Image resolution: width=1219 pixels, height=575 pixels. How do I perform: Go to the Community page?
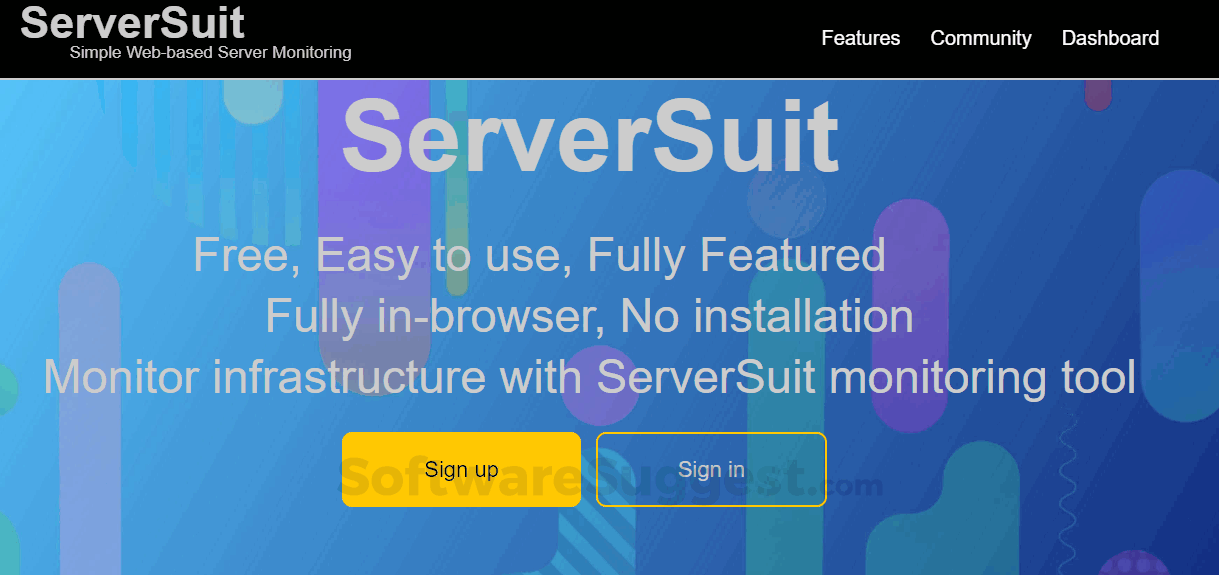click(980, 38)
